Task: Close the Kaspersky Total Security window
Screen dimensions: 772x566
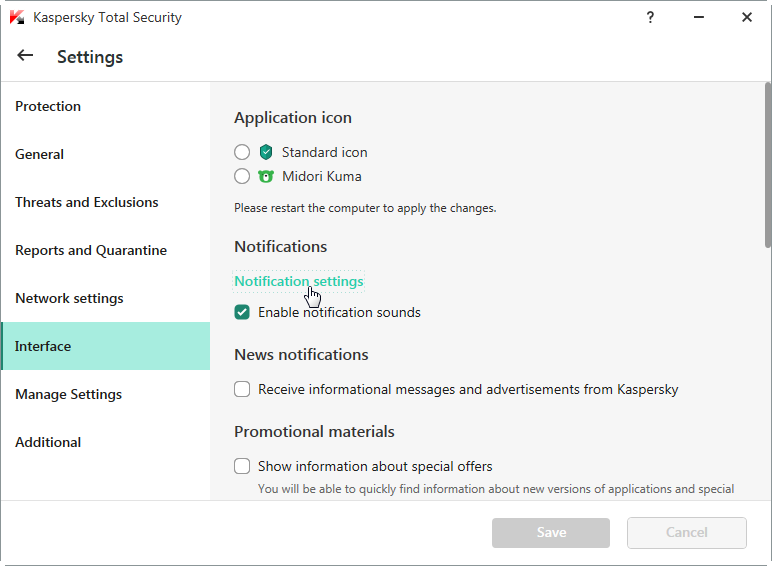Action: [x=746, y=17]
